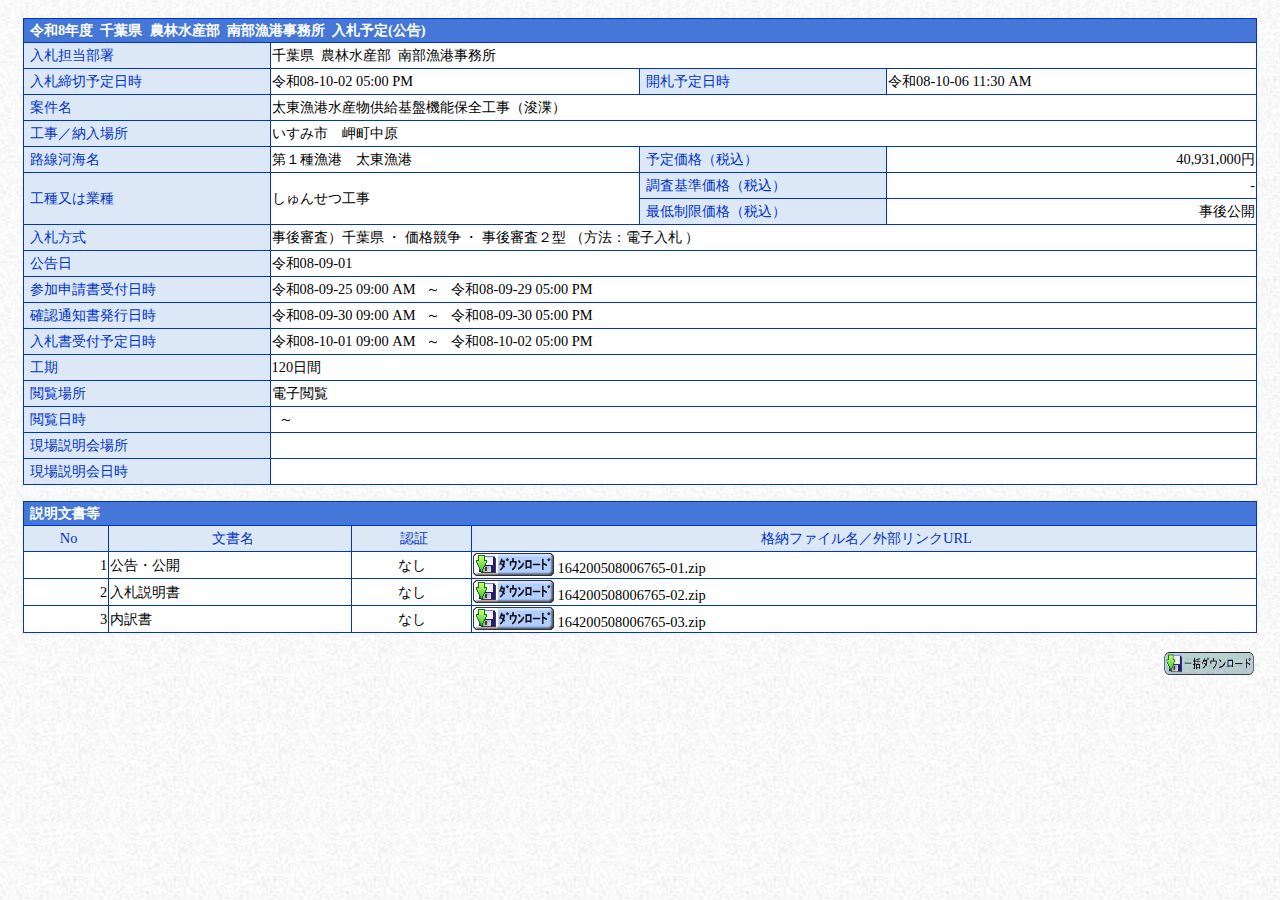Click the 電子閲覧 value
The height and width of the screenshot is (900, 1280).
[300, 393]
